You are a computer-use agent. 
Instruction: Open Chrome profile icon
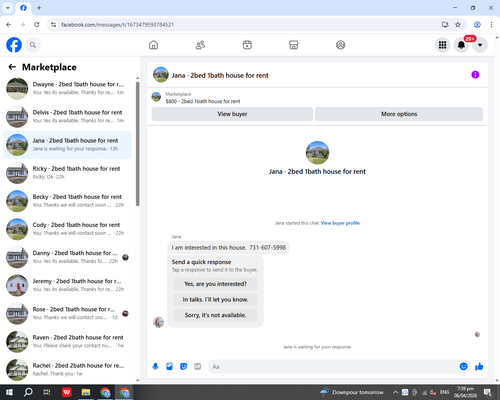pos(477,25)
